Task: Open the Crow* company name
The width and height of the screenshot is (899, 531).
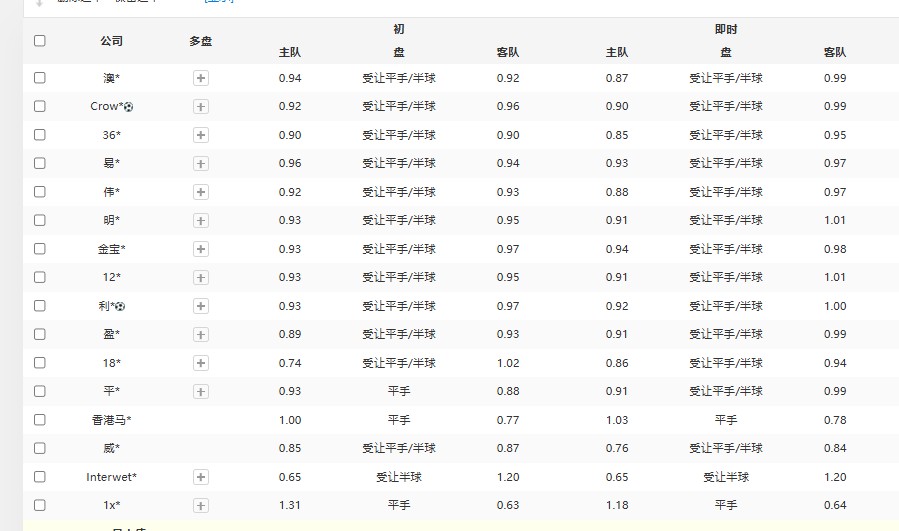Action: pyautogui.click(x=106, y=106)
